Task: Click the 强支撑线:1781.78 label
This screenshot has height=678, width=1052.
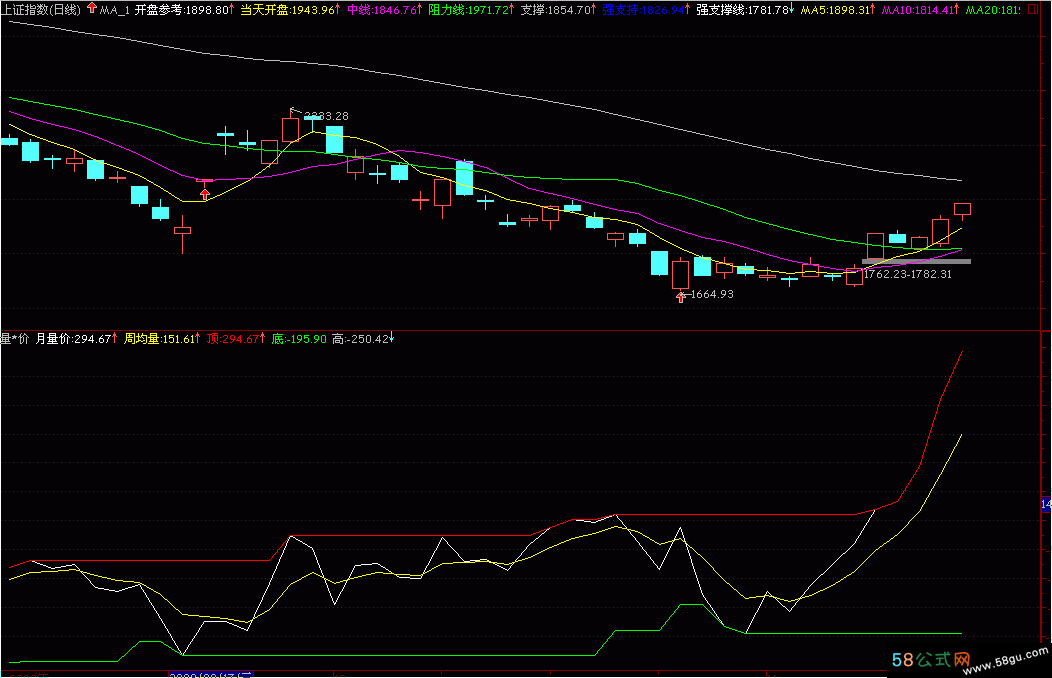Action: pos(743,10)
